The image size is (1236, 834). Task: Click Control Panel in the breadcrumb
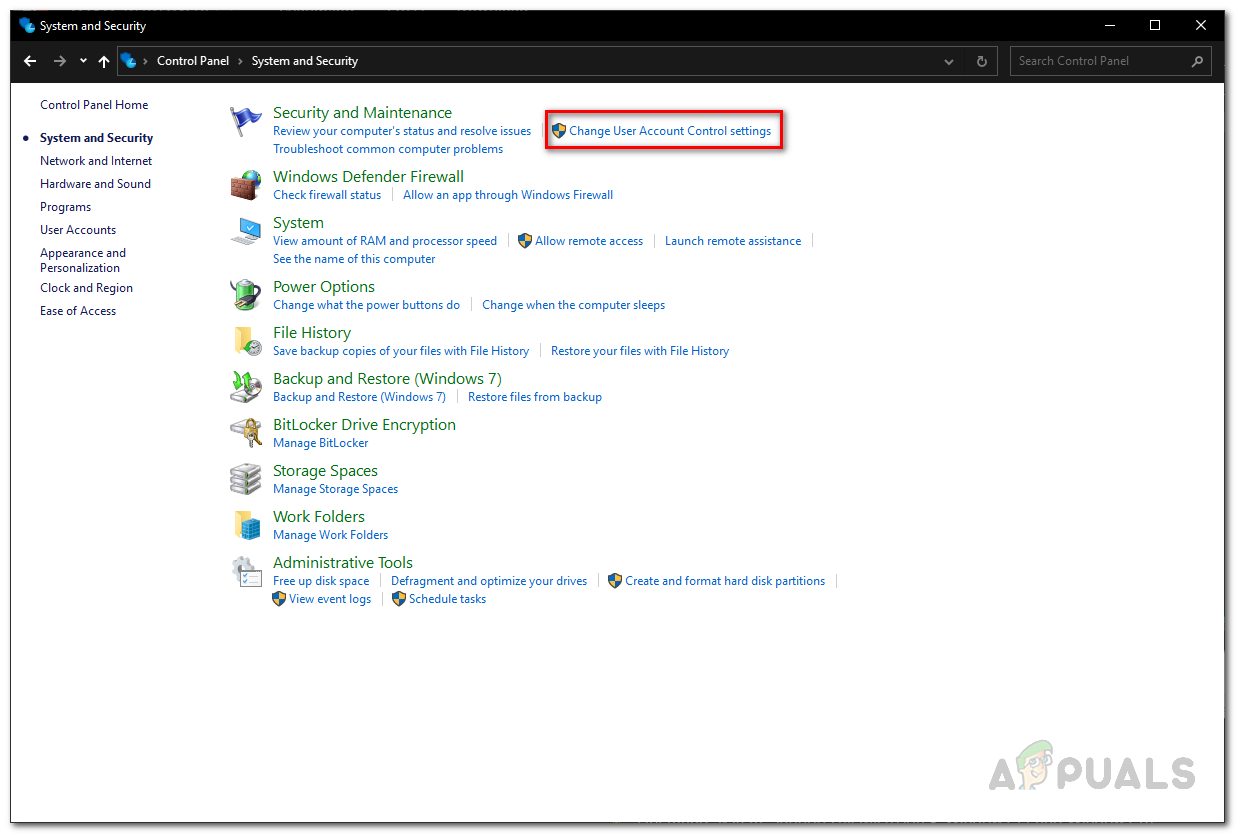pos(193,61)
